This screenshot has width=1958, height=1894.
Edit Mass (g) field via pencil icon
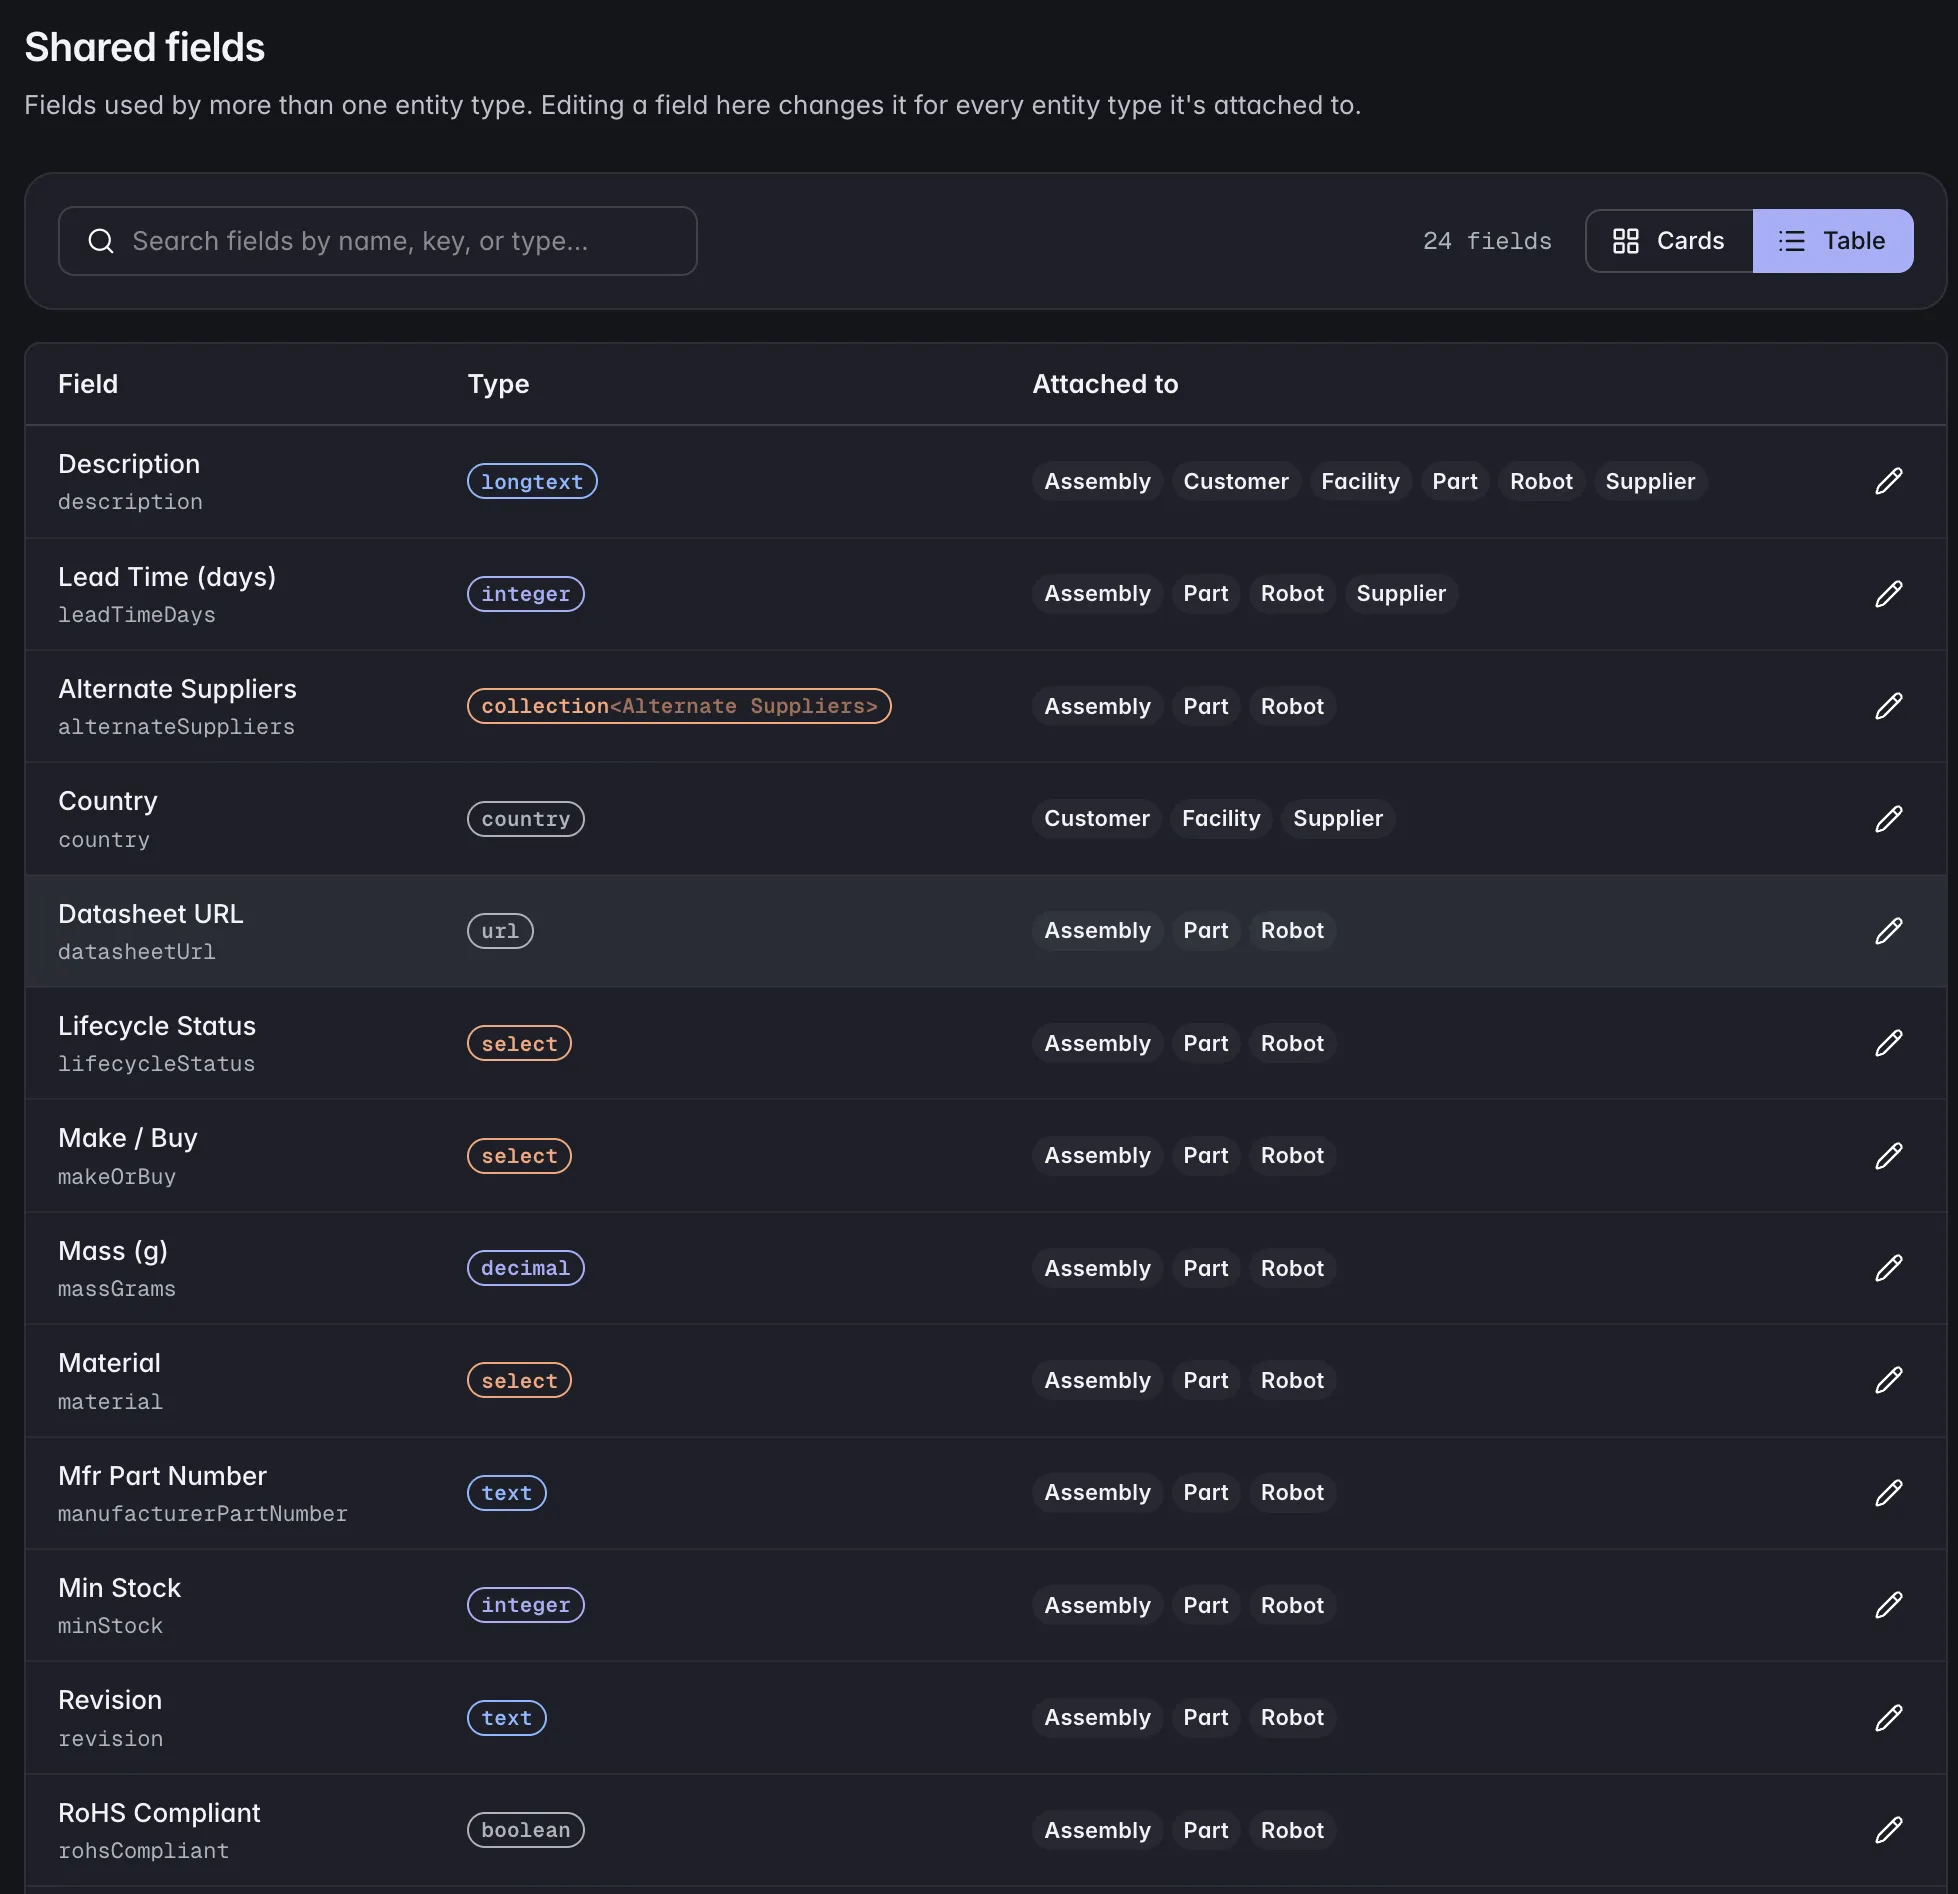(1888, 1268)
